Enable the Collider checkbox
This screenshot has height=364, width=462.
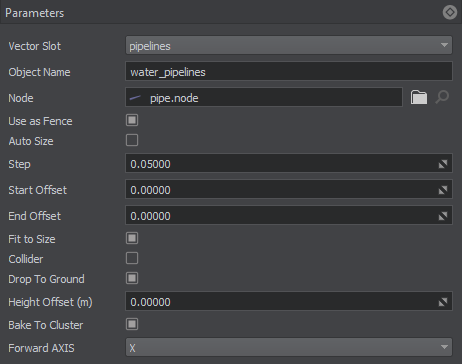click(132, 258)
